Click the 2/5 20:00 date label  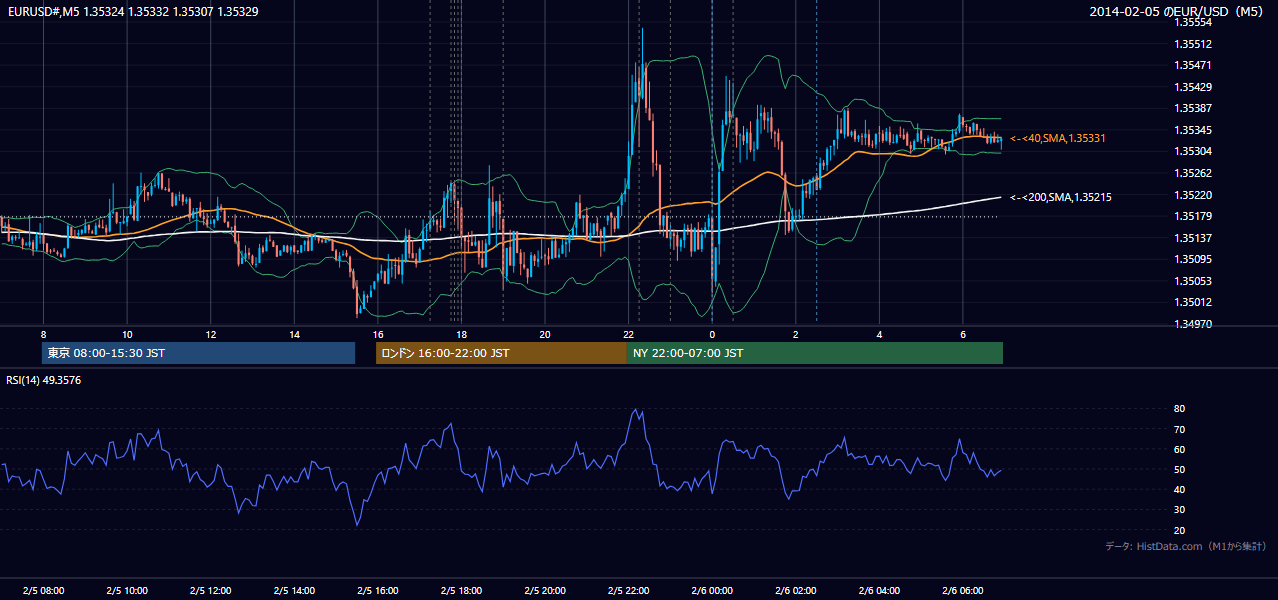[x=545, y=590]
